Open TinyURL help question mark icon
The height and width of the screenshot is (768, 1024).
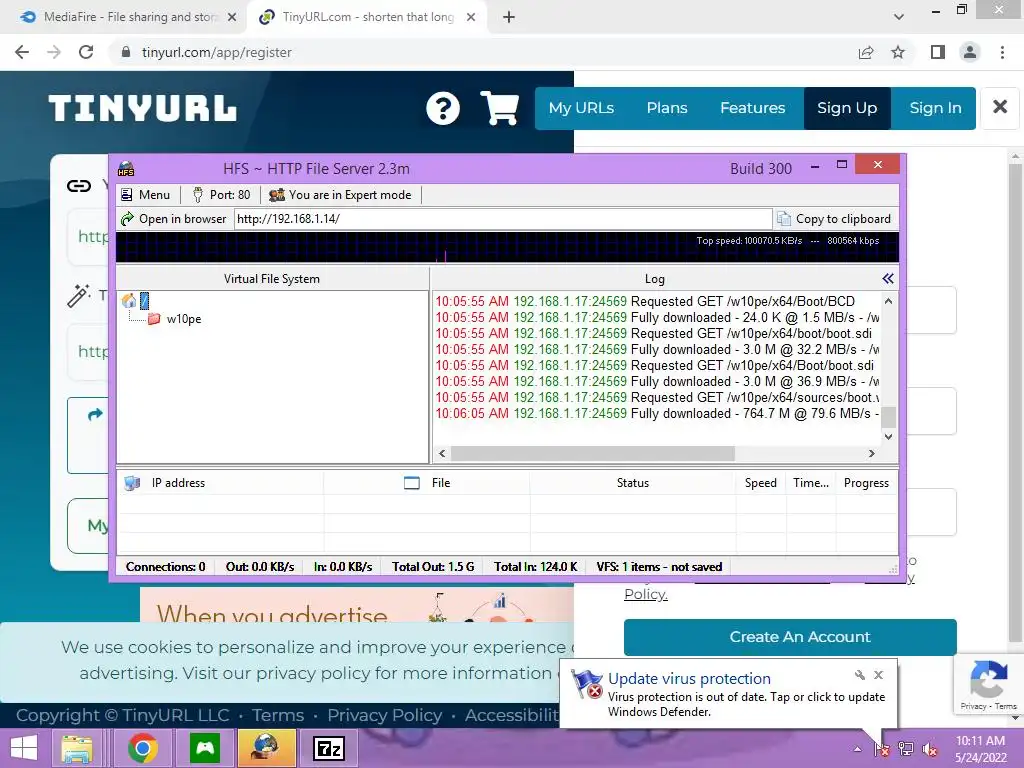(443, 108)
